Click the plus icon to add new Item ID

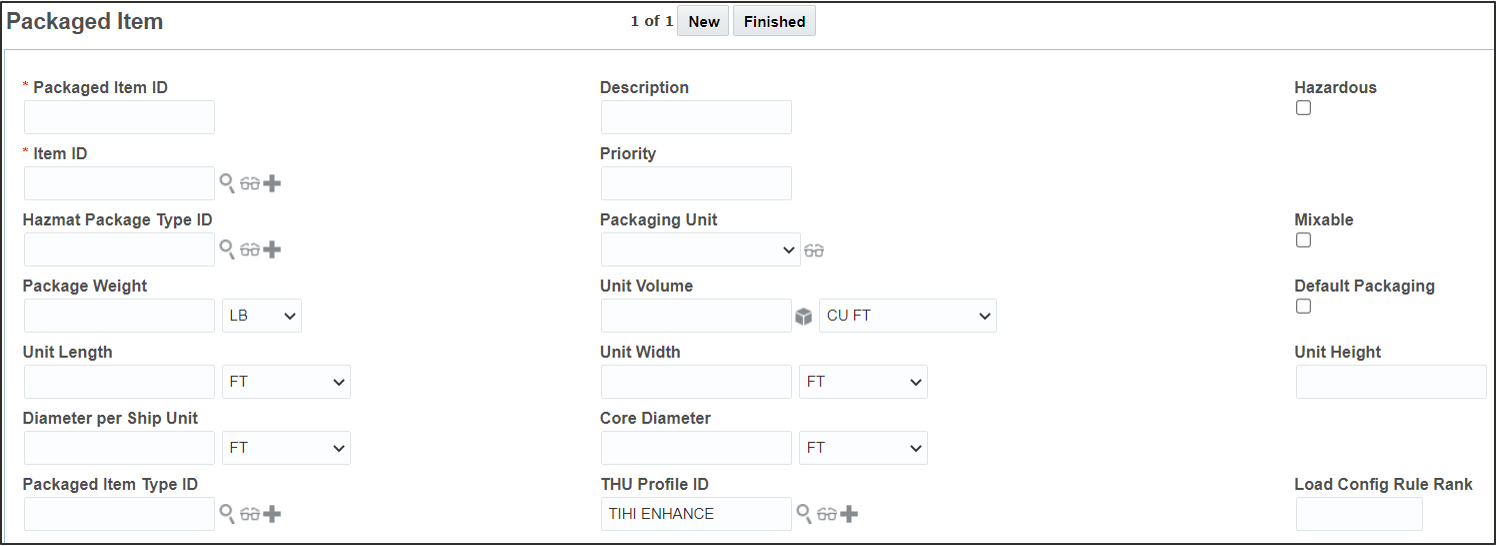272,184
